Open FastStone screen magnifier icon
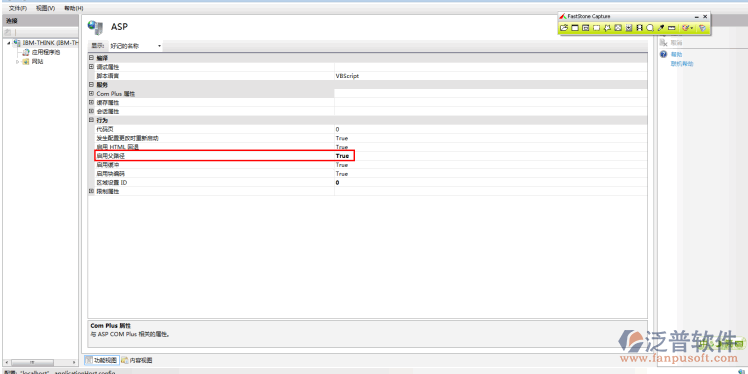 coord(650,28)
